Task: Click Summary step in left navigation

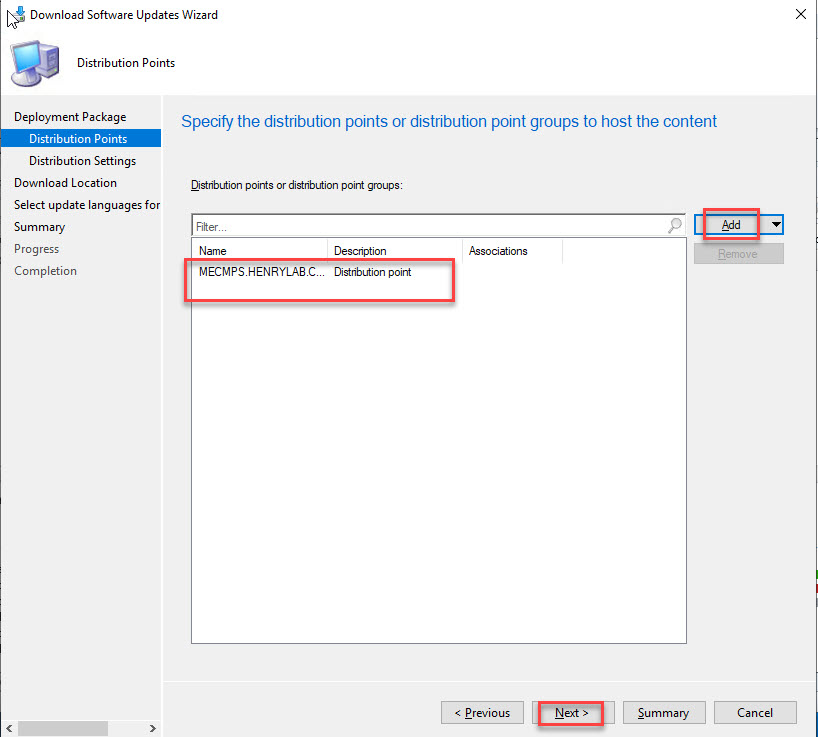Action: coord(39,227)
